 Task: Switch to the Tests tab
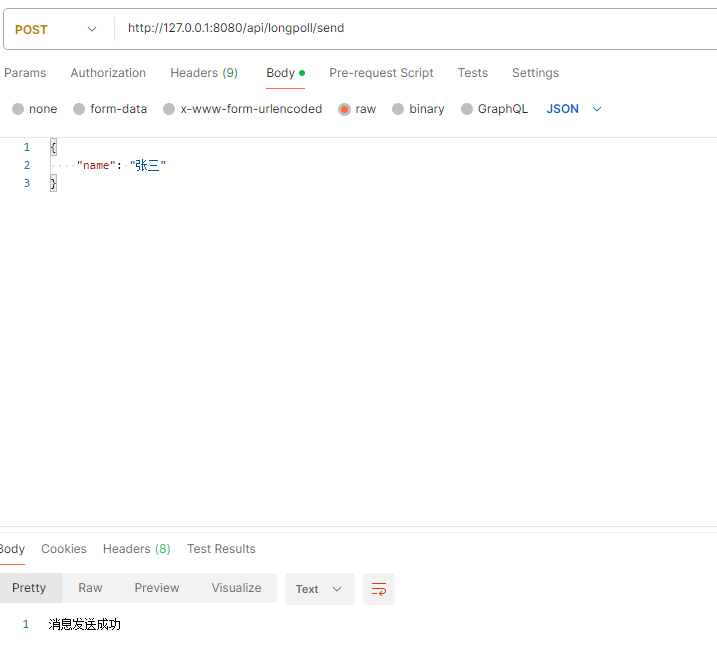473,73
